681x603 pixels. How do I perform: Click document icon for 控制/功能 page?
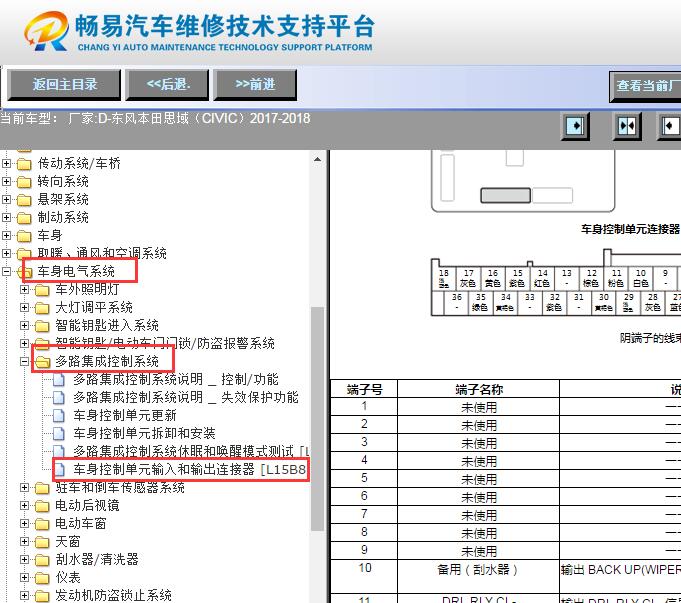pos(59,380)
